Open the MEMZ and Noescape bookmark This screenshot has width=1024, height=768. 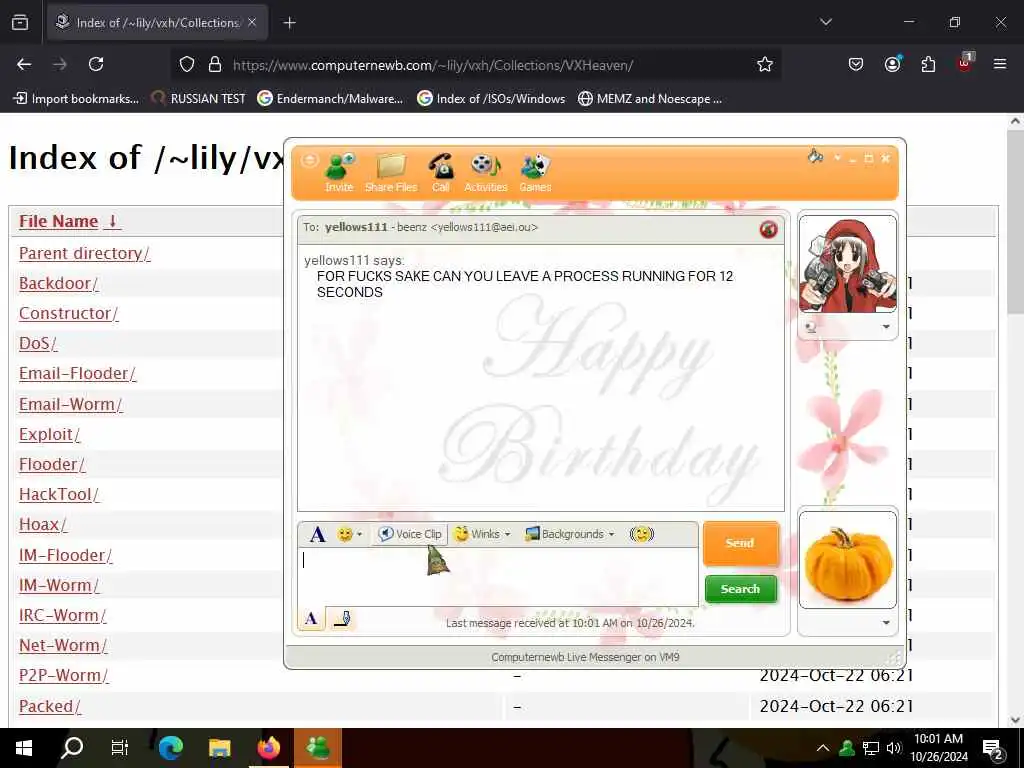coord(650,99)
